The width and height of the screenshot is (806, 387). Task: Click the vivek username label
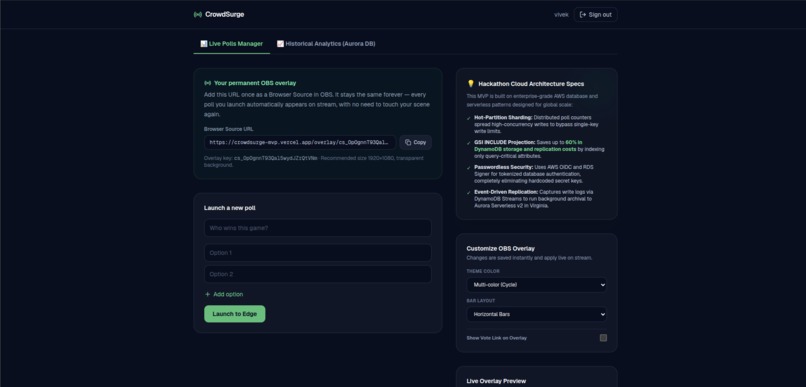pos(561,14)
